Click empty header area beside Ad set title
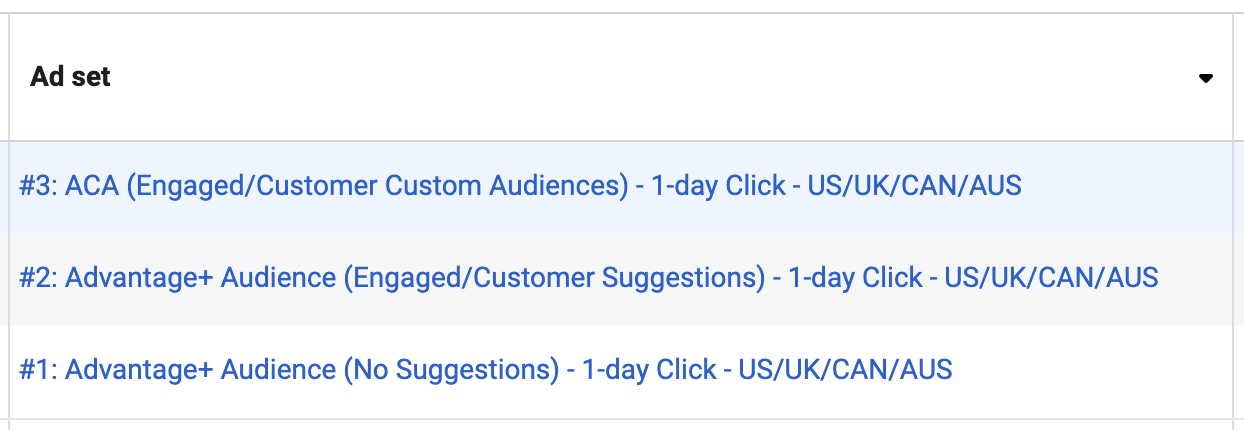1244x430 pixels. click(x=650, y=77)
